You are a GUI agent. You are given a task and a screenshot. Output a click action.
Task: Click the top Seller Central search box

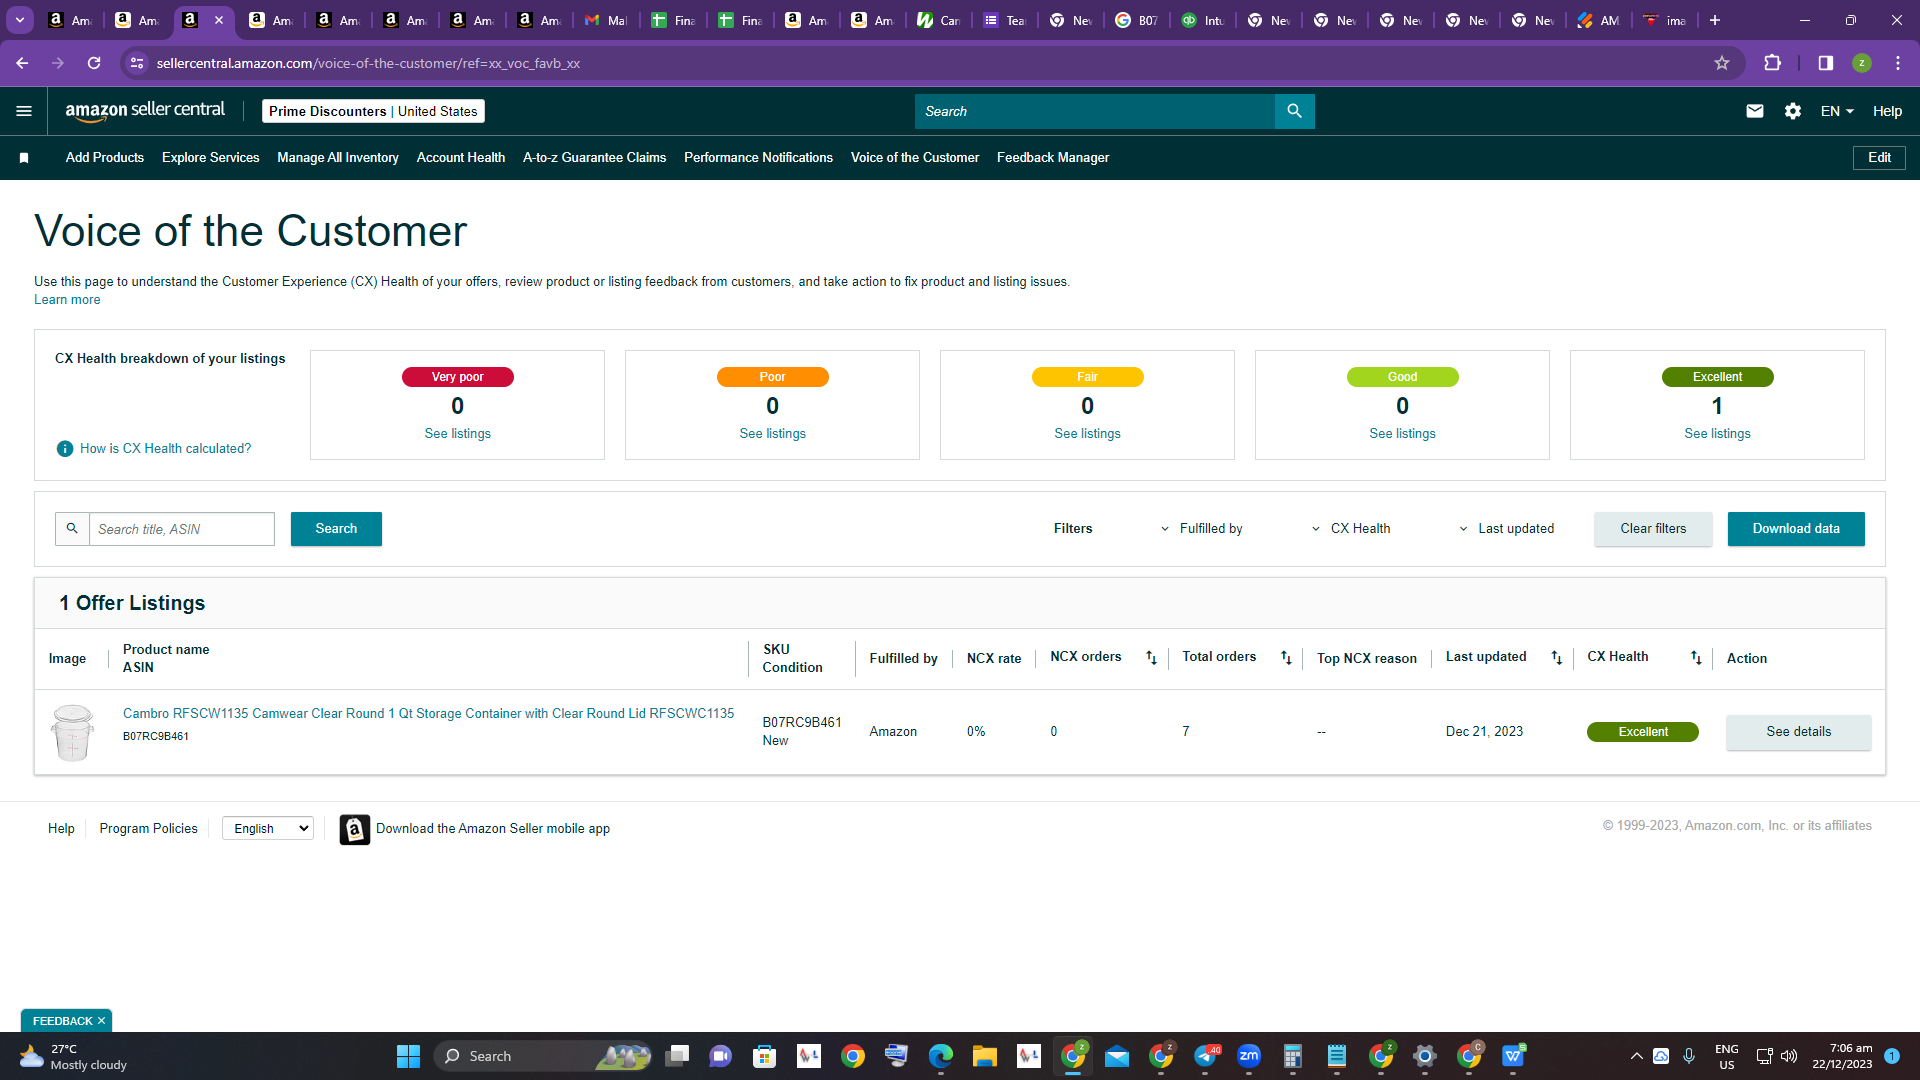pyautogui.click(x=1095, y=111)
